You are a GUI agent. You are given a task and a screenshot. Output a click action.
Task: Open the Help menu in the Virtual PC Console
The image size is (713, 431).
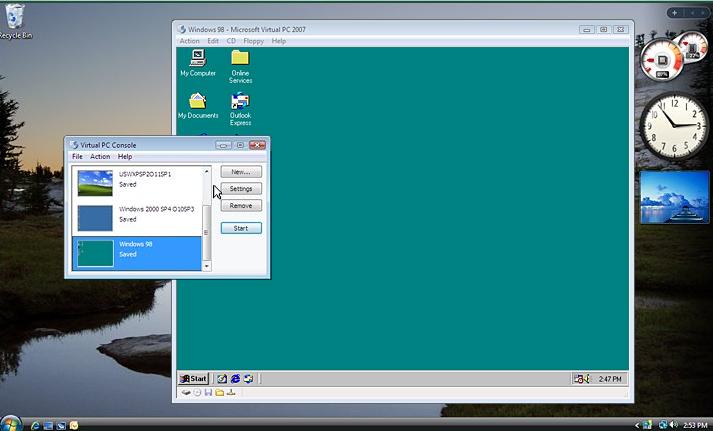125,156
